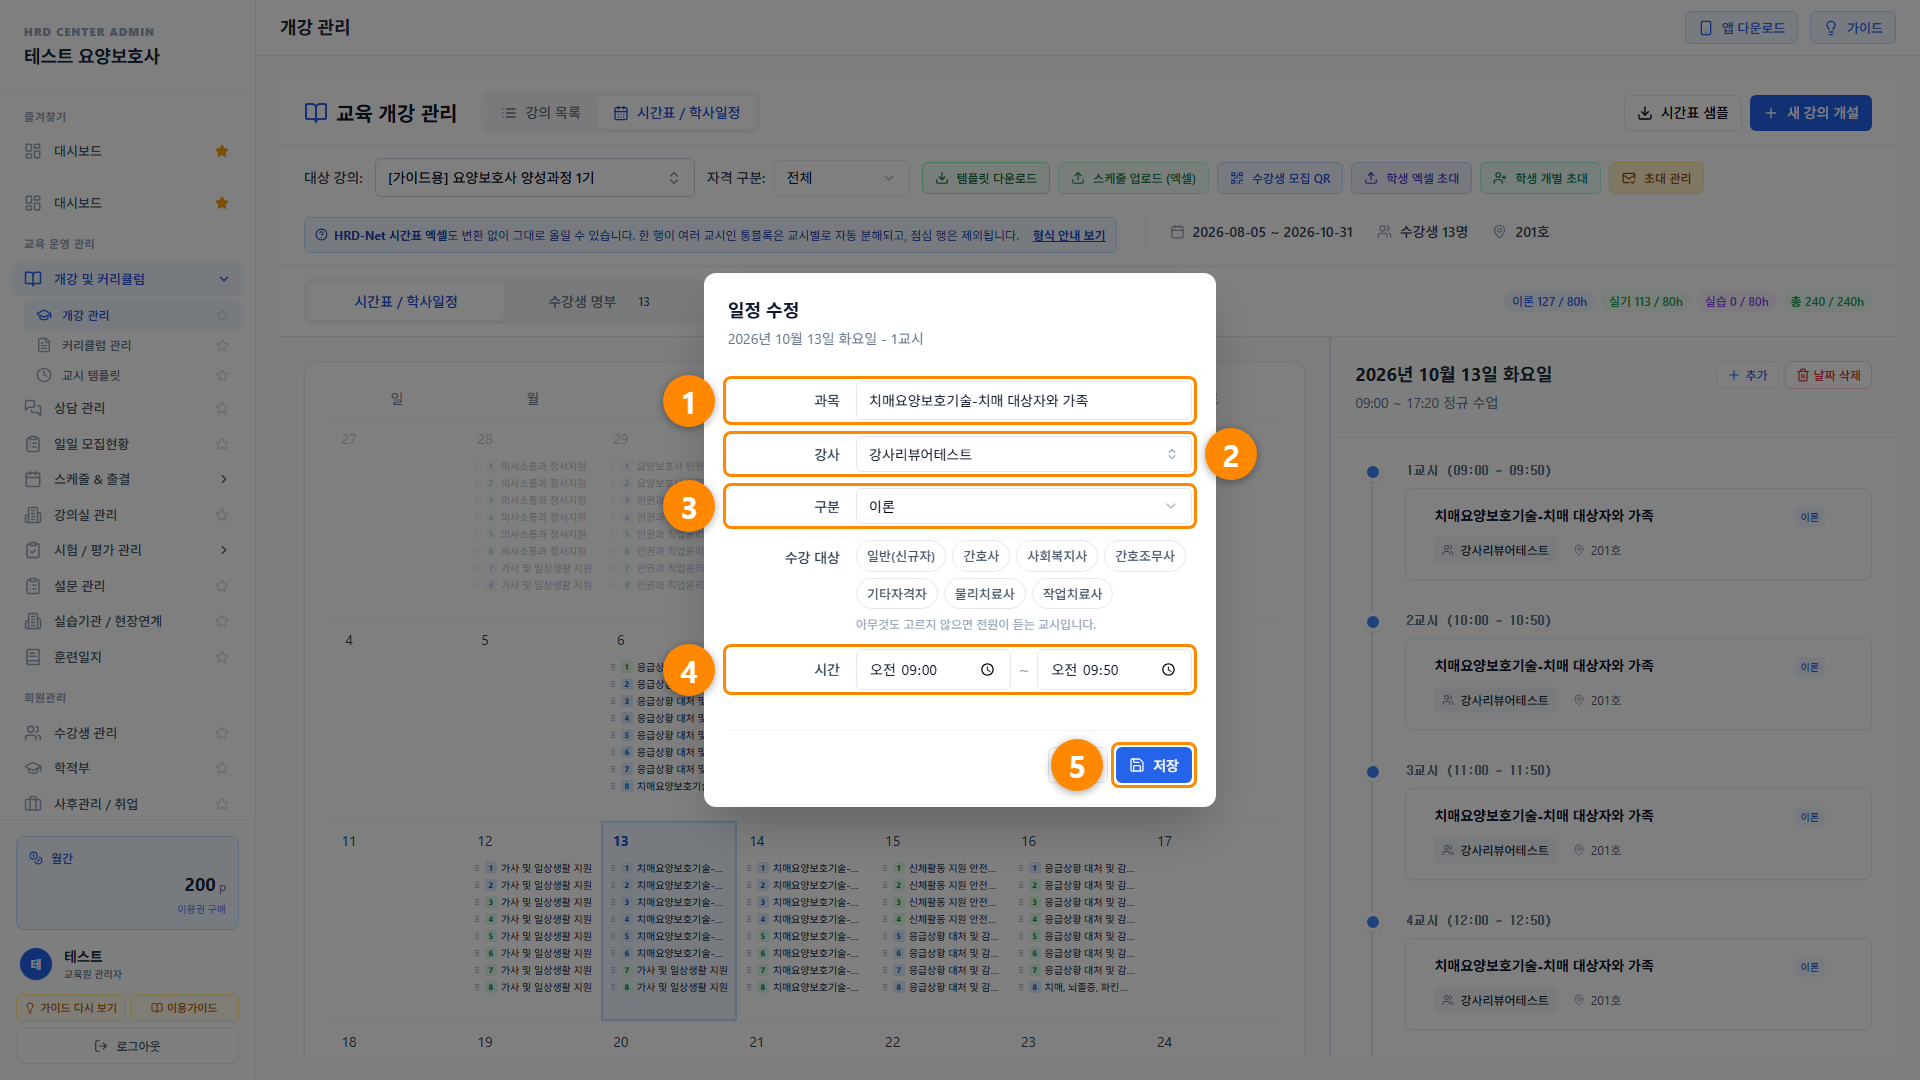Image resolution: width=1920 pixels, height=1080 pixels.
Task: Toggle favorite star for 일일 모집현황
Action: point(222,444)
